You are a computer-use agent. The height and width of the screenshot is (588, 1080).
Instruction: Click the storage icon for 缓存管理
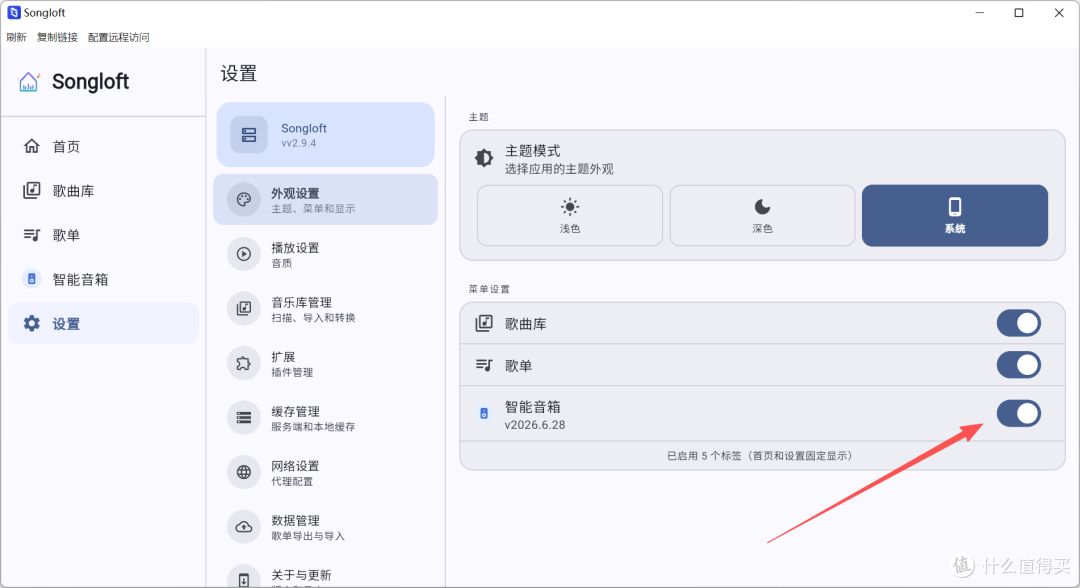click(x=244, y=418)
